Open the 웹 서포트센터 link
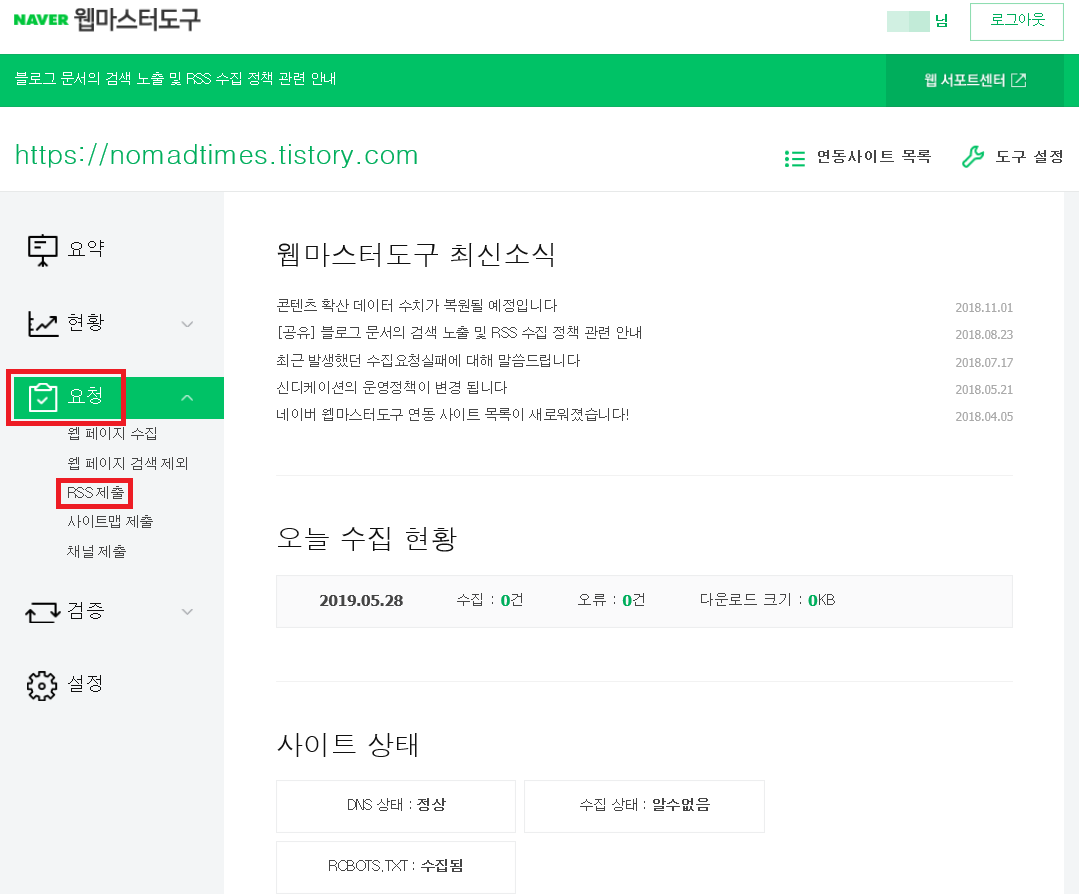The width and height of the screenshot is (1079, 894). [x=974, y=80]
